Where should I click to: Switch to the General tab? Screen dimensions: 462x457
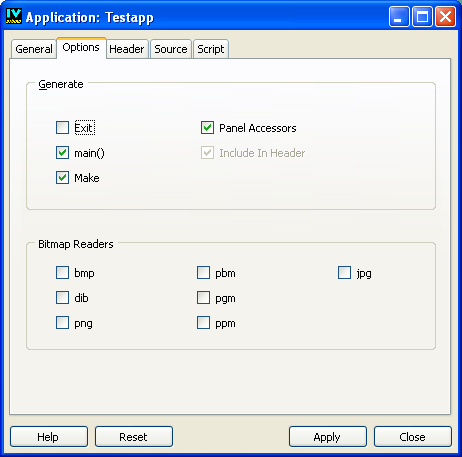pos(34,49)
